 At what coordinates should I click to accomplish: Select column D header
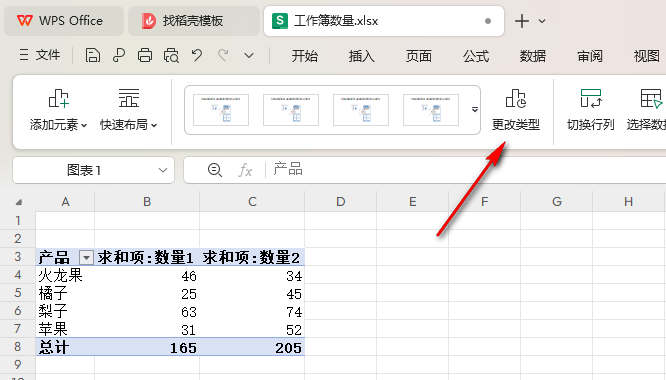(341, 202)
